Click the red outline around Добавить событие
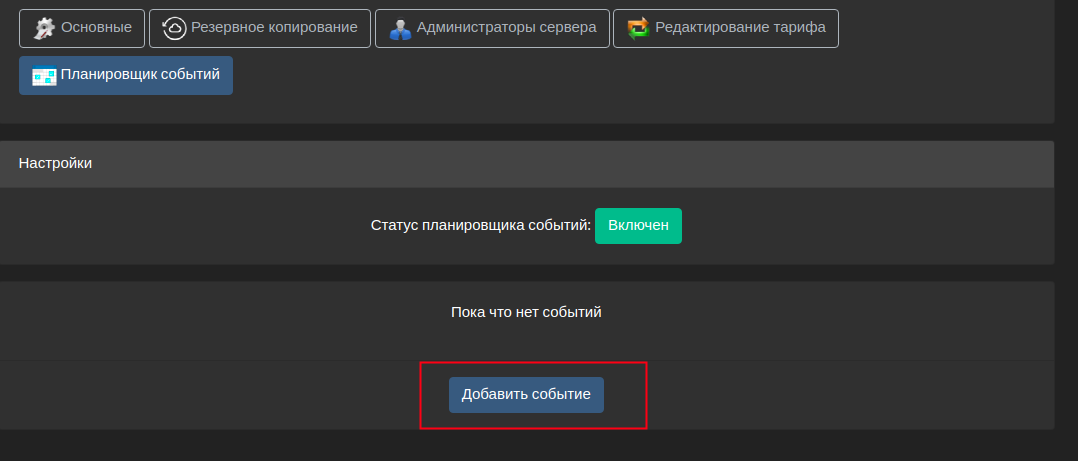The image size is (1078, 461). (534, 363)
